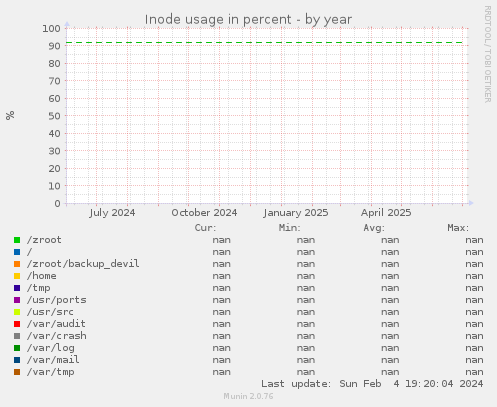Click the 'Munin 2.0.76' version footer
Viewport: 497px width, 407px height.
coord(248,396)
